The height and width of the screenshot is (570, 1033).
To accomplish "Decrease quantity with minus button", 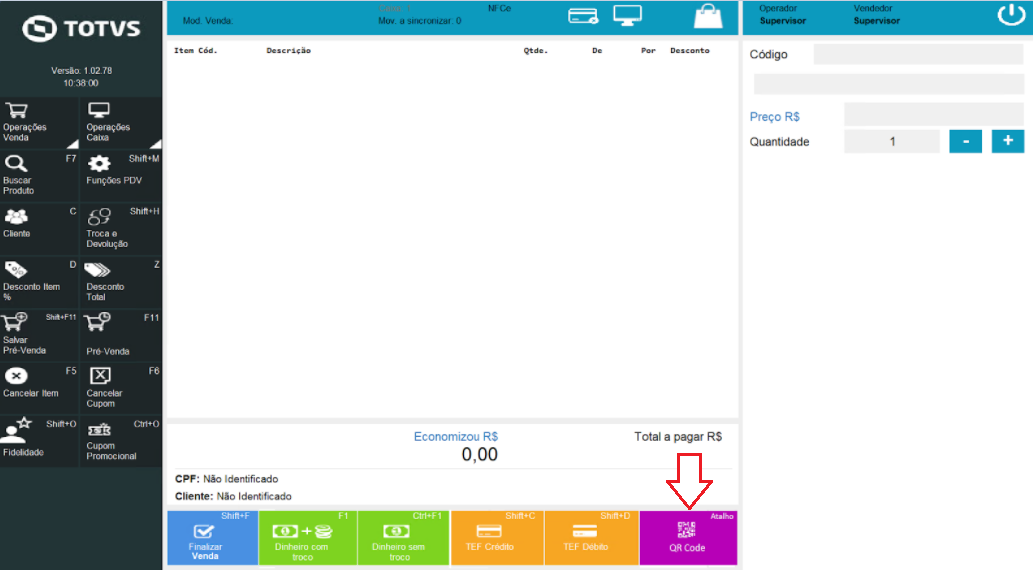I will [966, 141].
